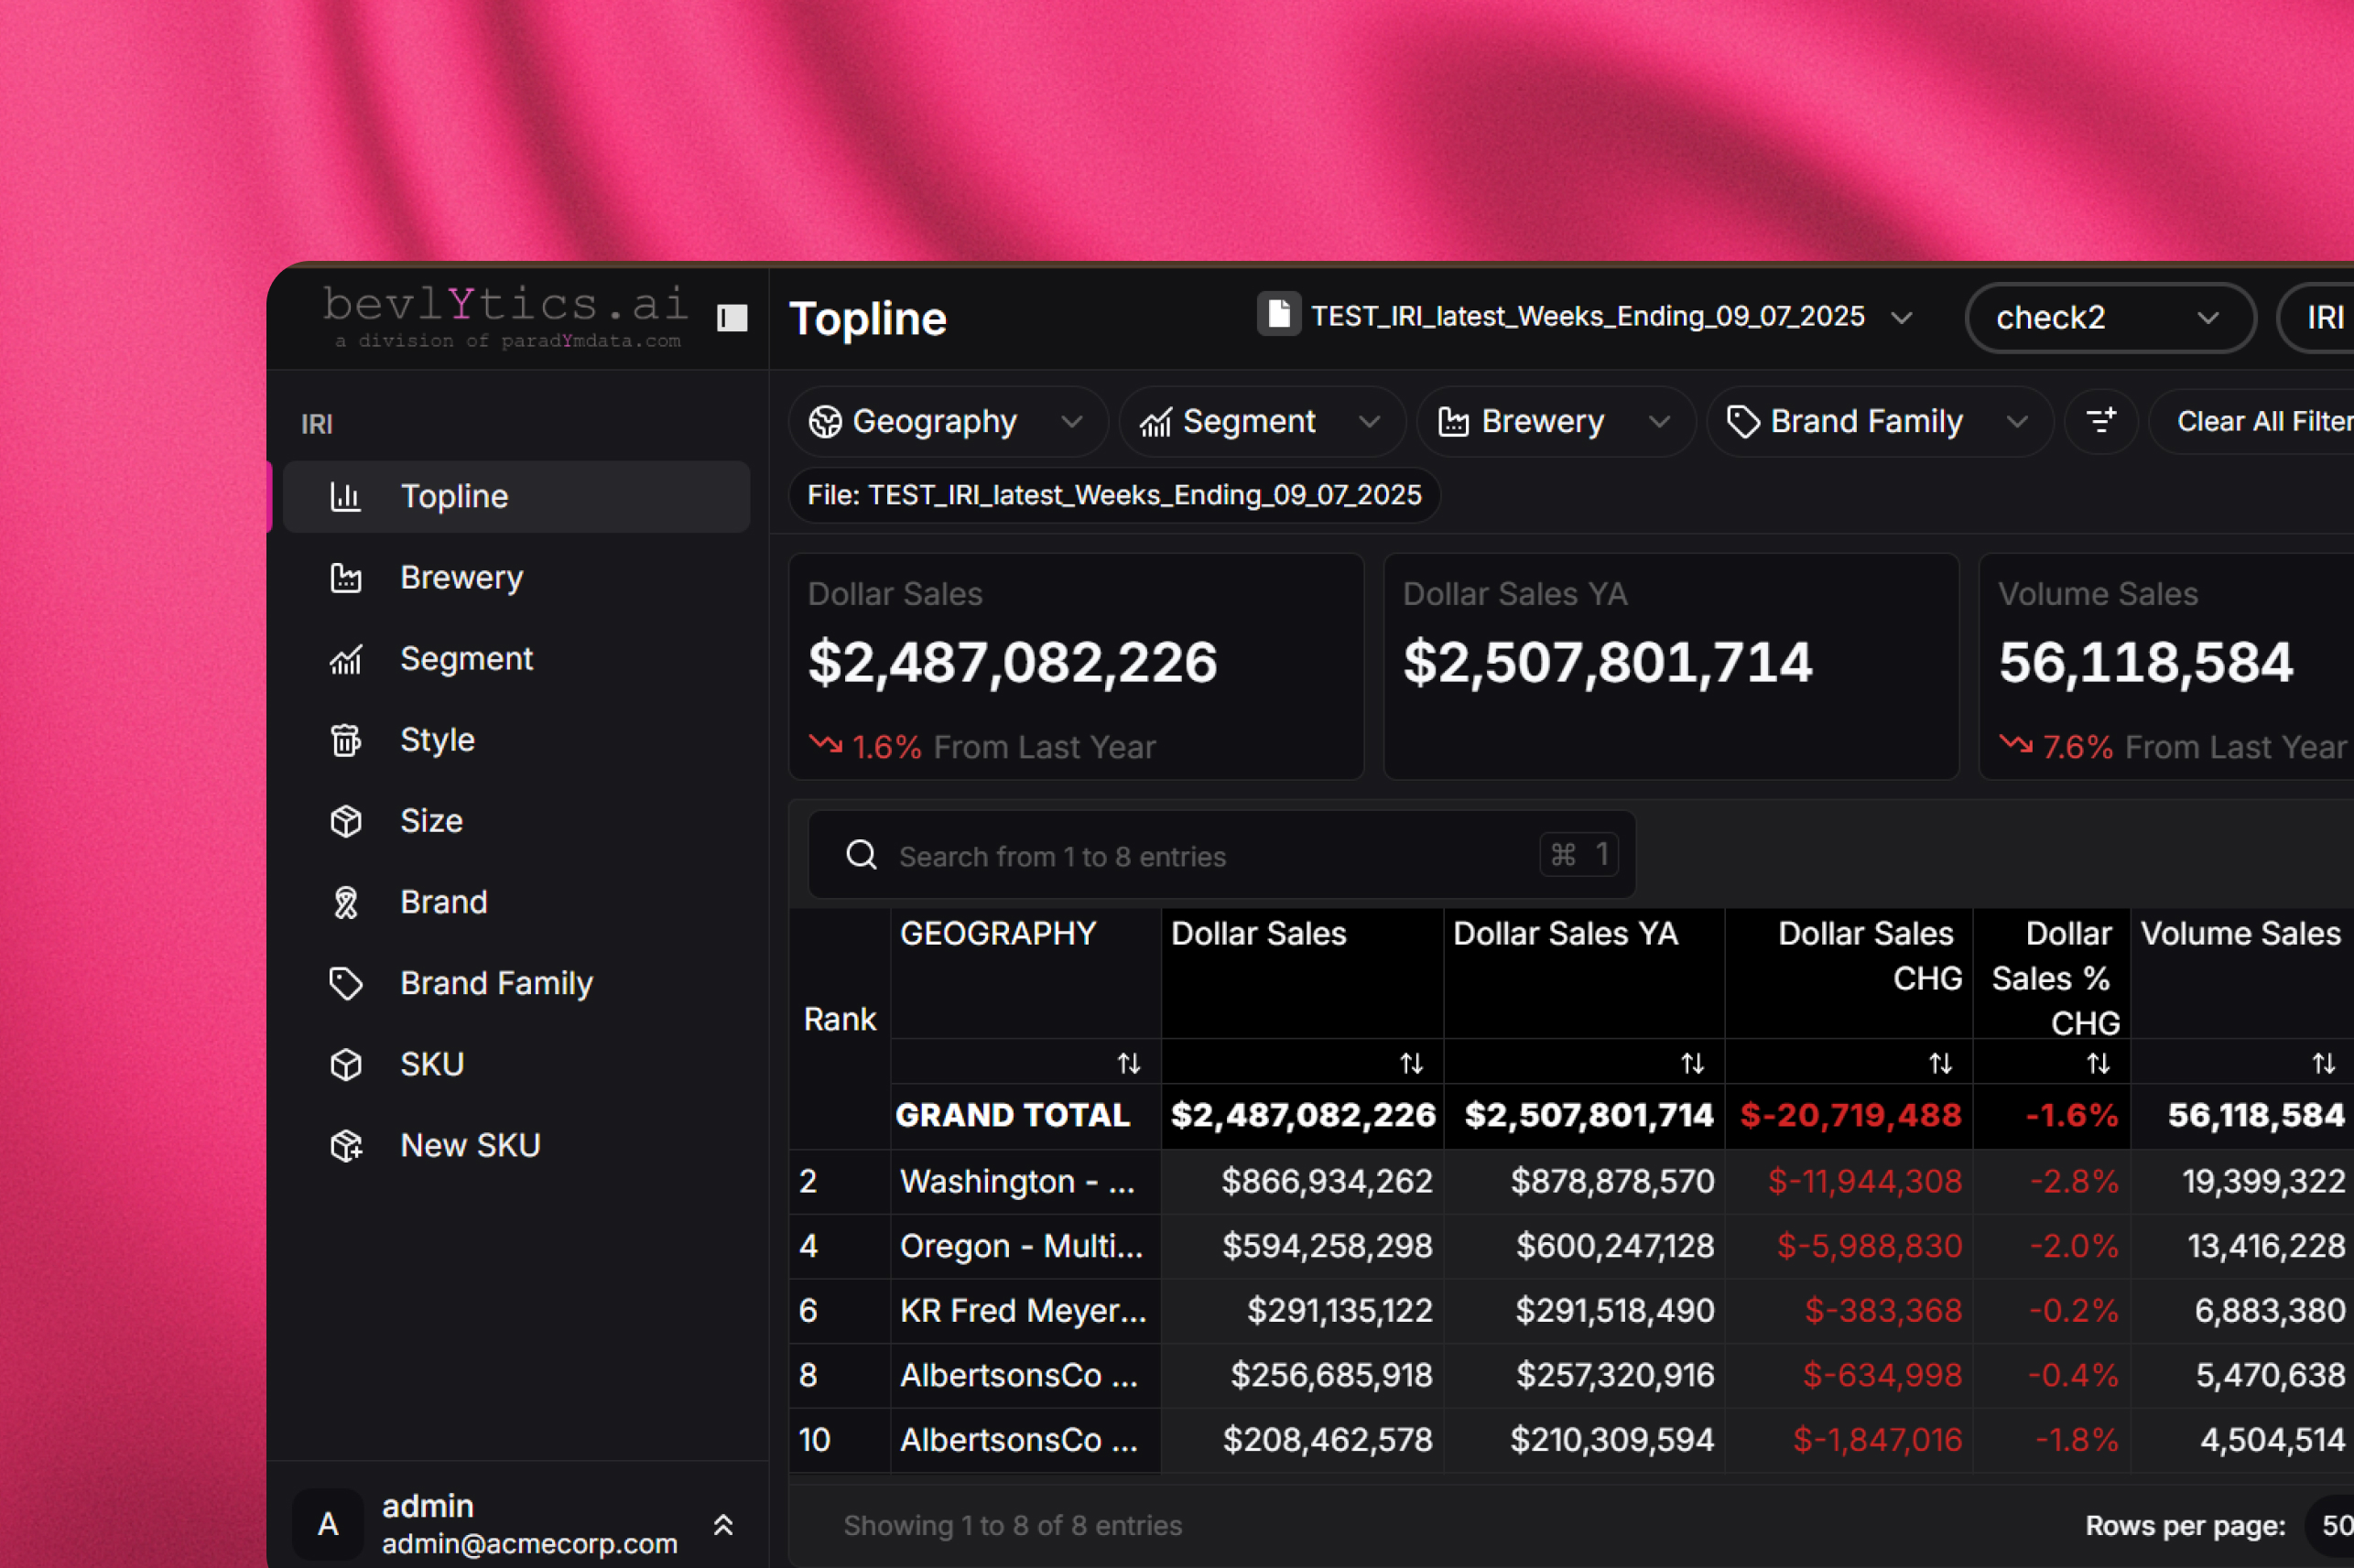Open the Segment analytics page
The height and width of the screenshot is (1568, 2354).
click(x=466, y=659)
